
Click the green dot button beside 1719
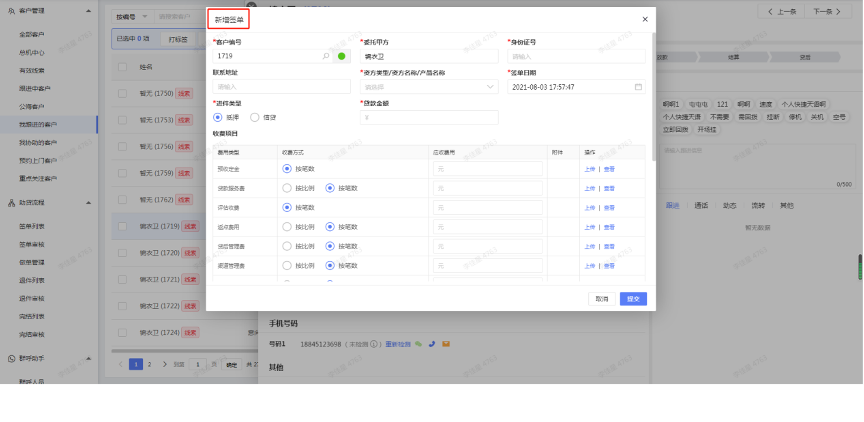(x=342, y=56)
